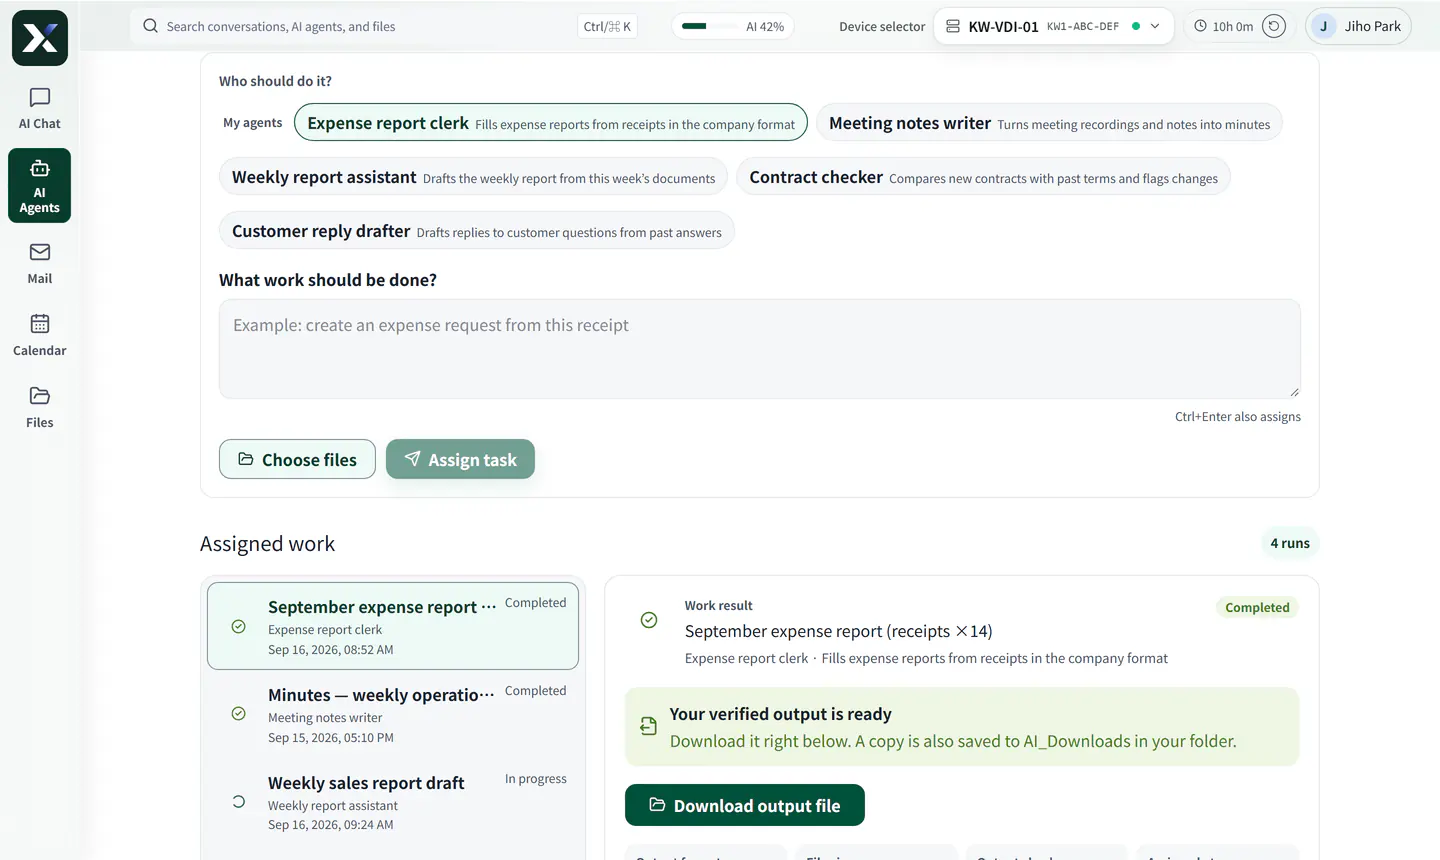The image size is (1440, 860).
Task: Select the Expense report clerk agent
Action: (551, 123)
